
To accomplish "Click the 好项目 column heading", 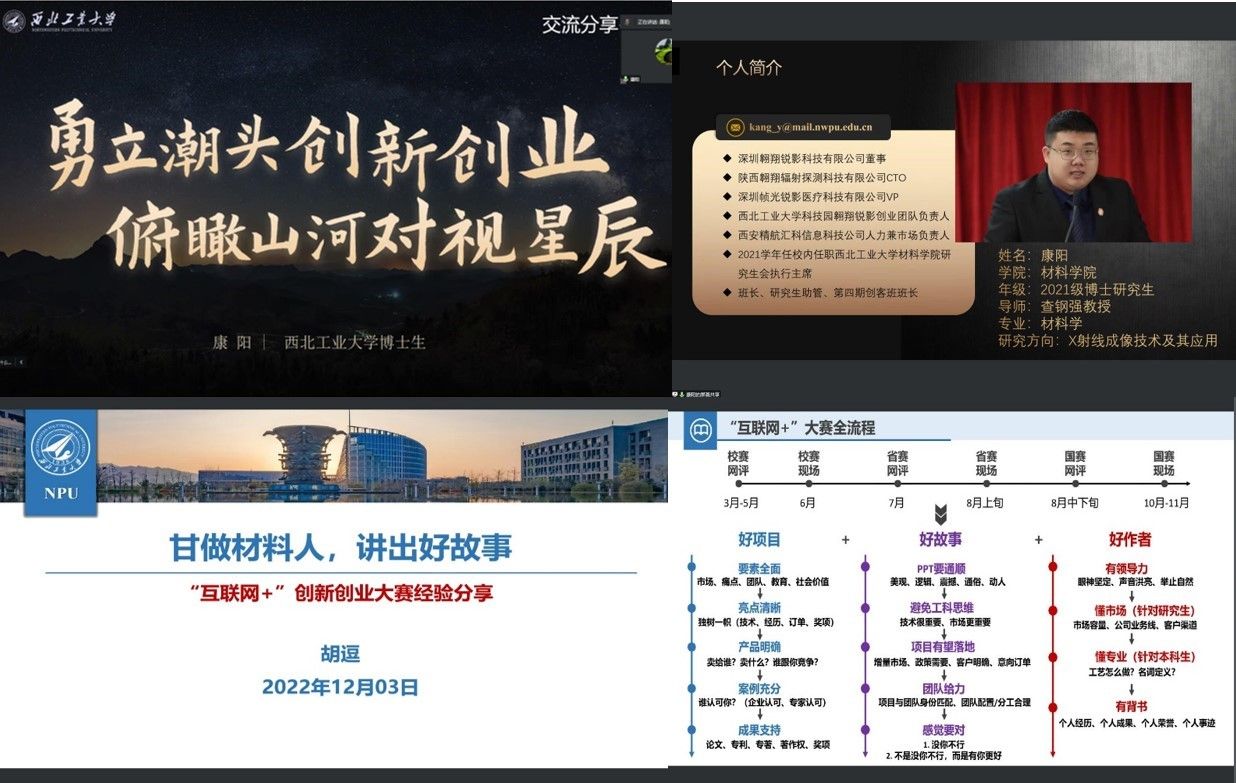I will [x=758, y=539].
